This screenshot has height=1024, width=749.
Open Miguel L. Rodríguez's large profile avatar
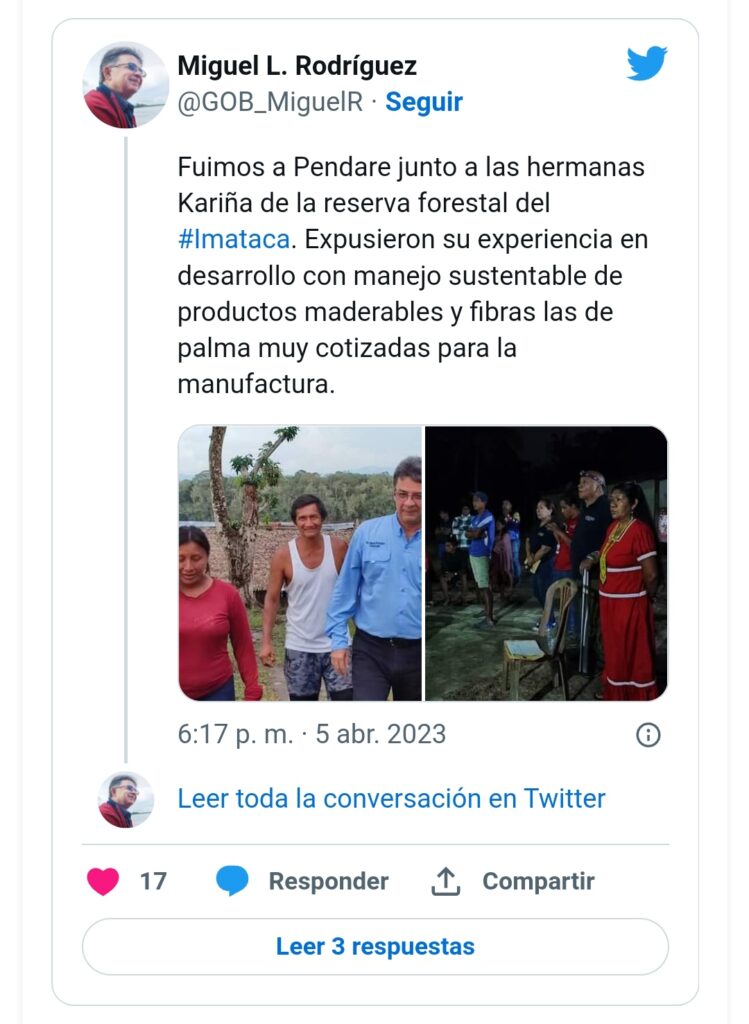pos(125,85)
